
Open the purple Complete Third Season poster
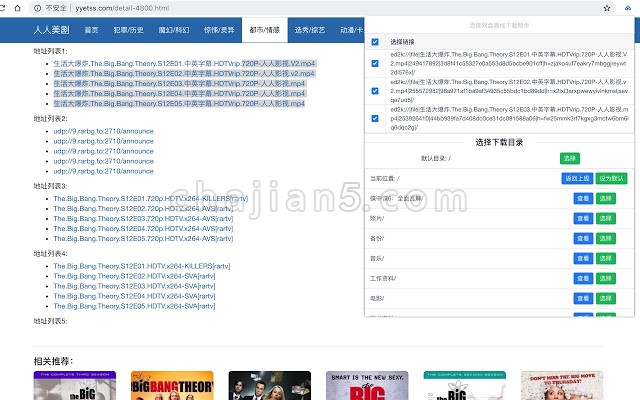pos(75,385)
